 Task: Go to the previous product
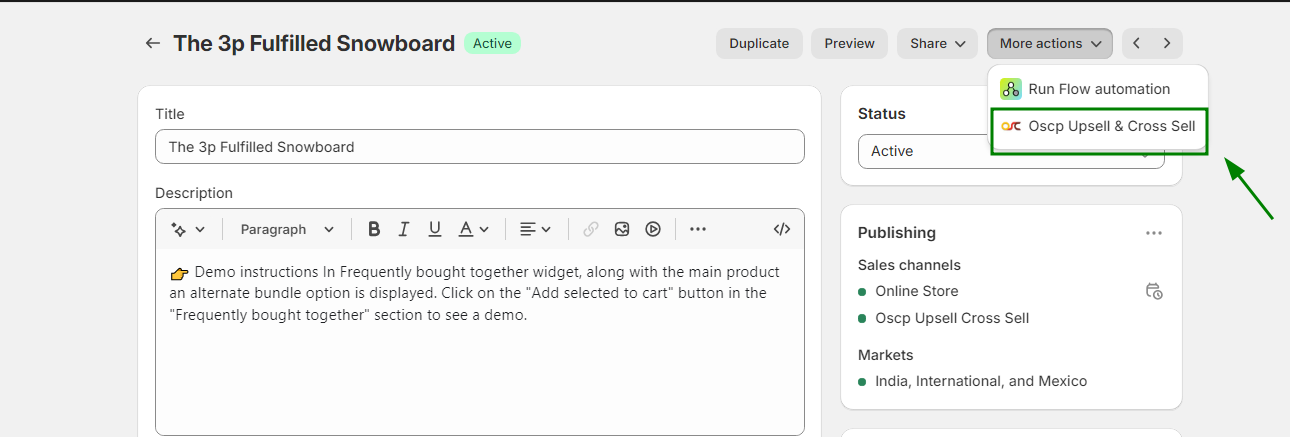point(1137,43)
